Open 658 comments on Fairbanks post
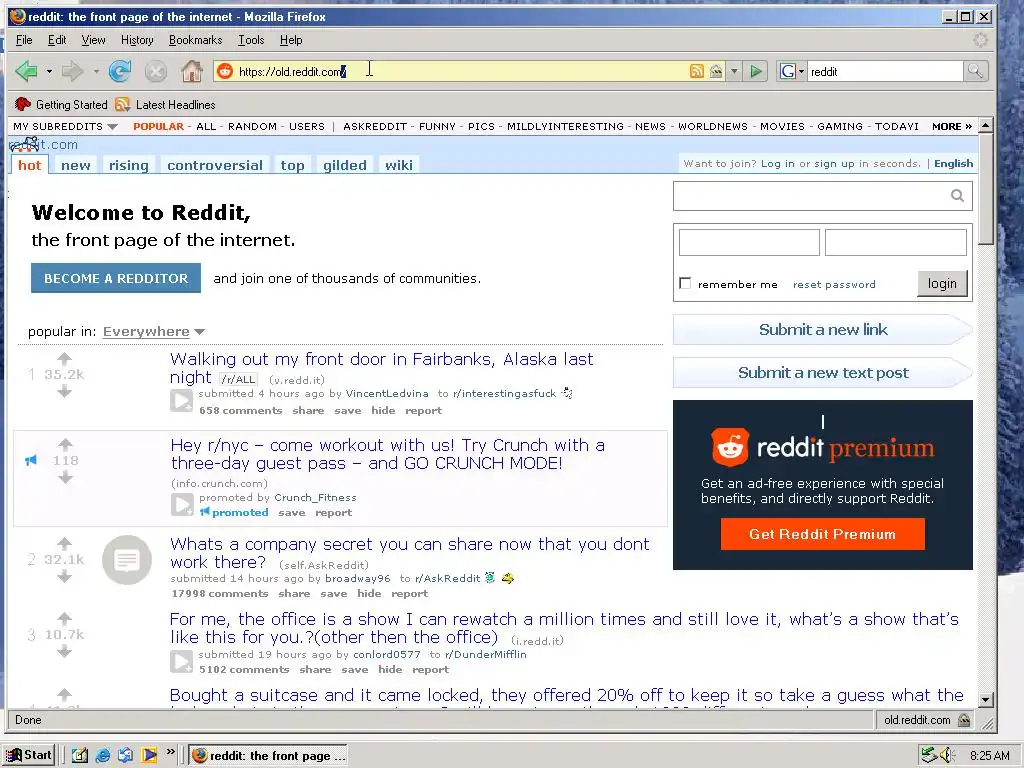The width and height of the screenshot is (1024, 768). point(240,411)
